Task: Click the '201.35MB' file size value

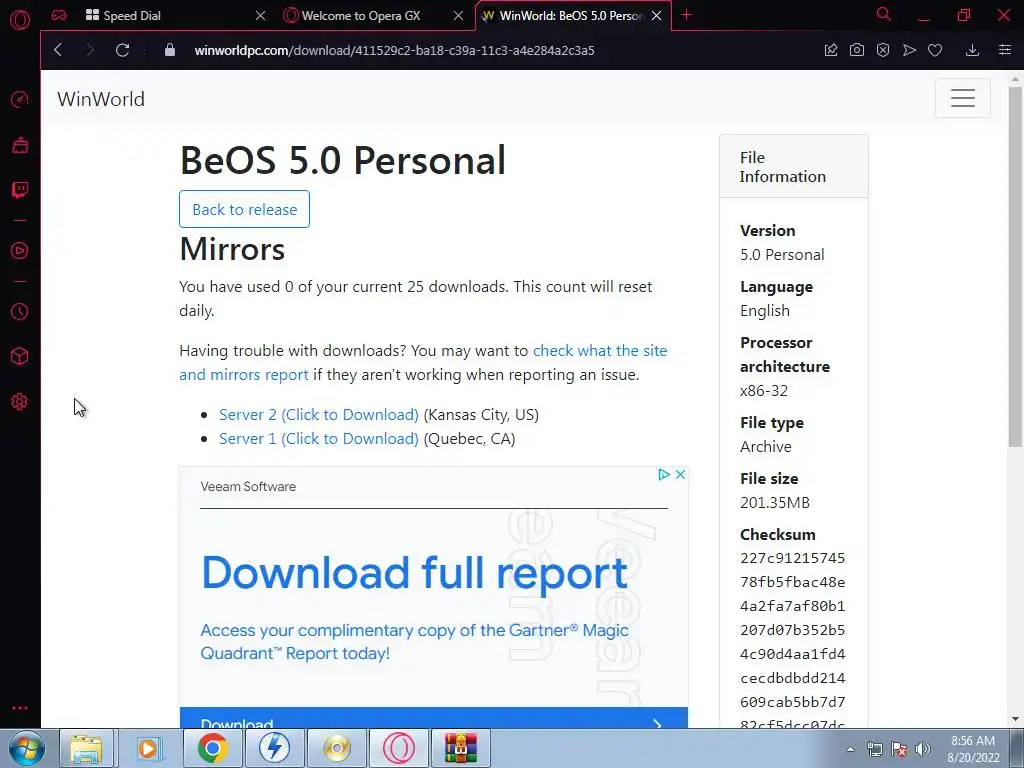Action: (775, 502)
